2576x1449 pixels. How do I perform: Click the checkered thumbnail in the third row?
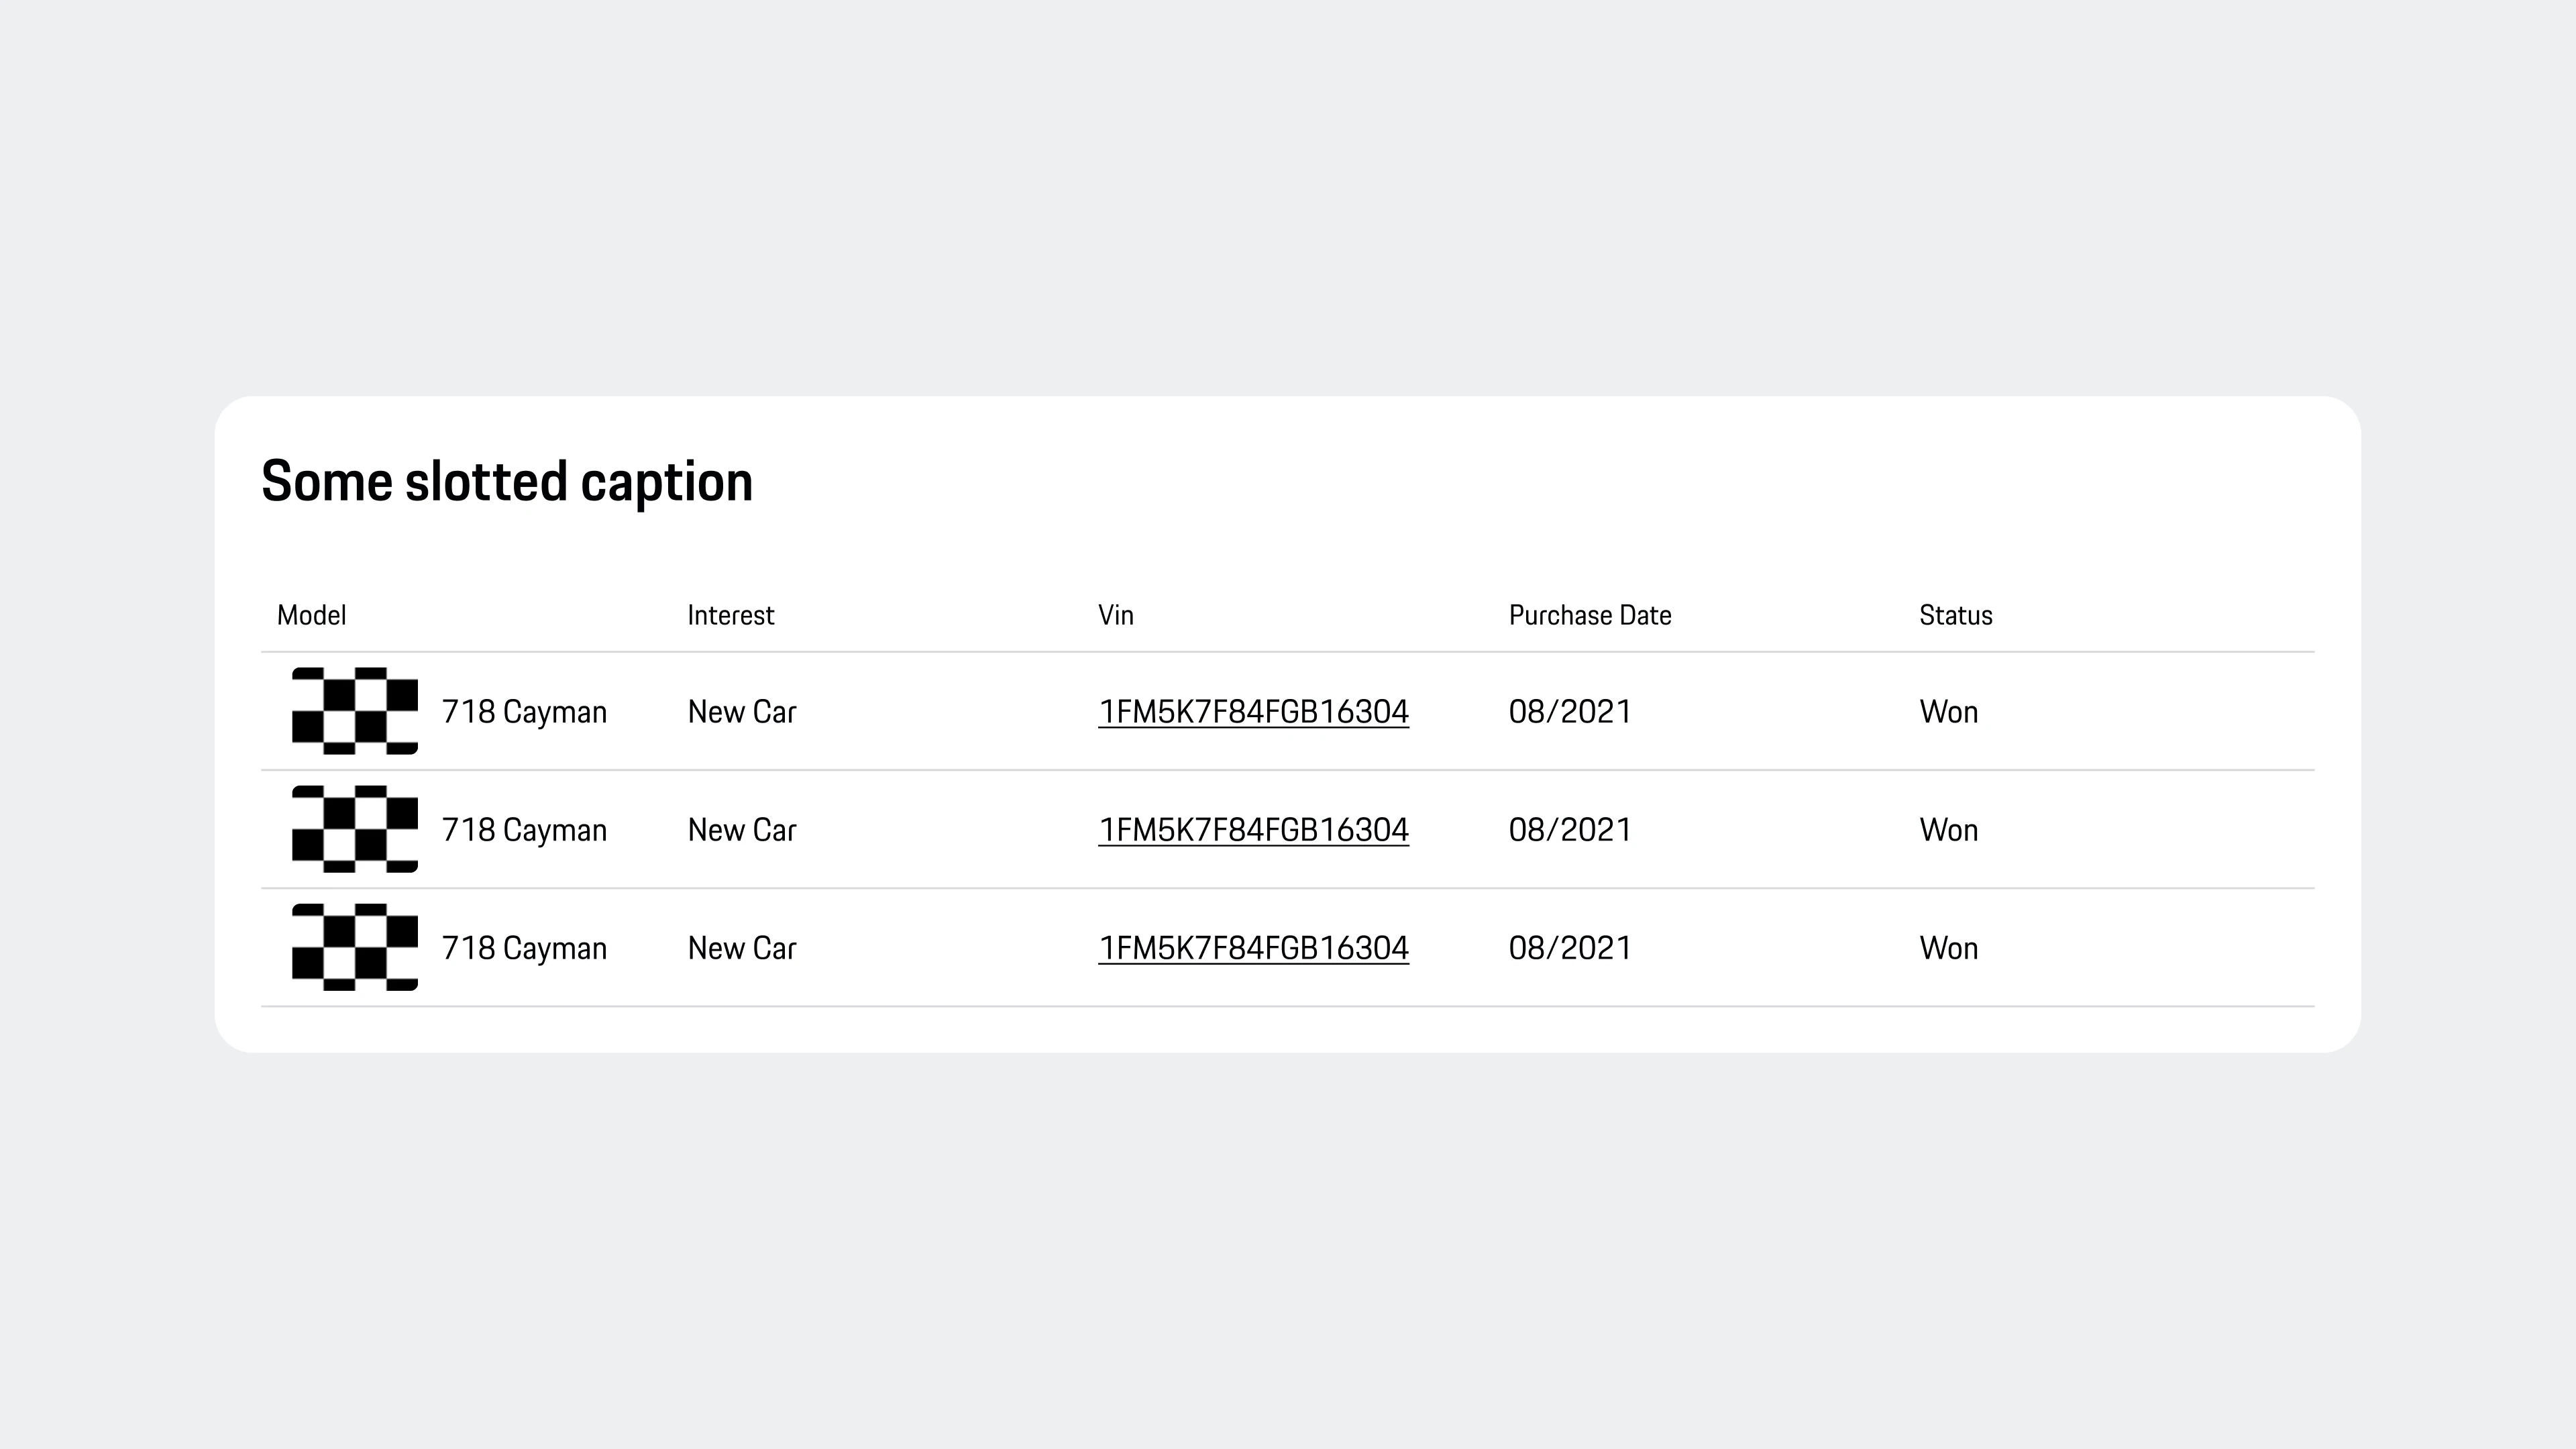point(354,947)
